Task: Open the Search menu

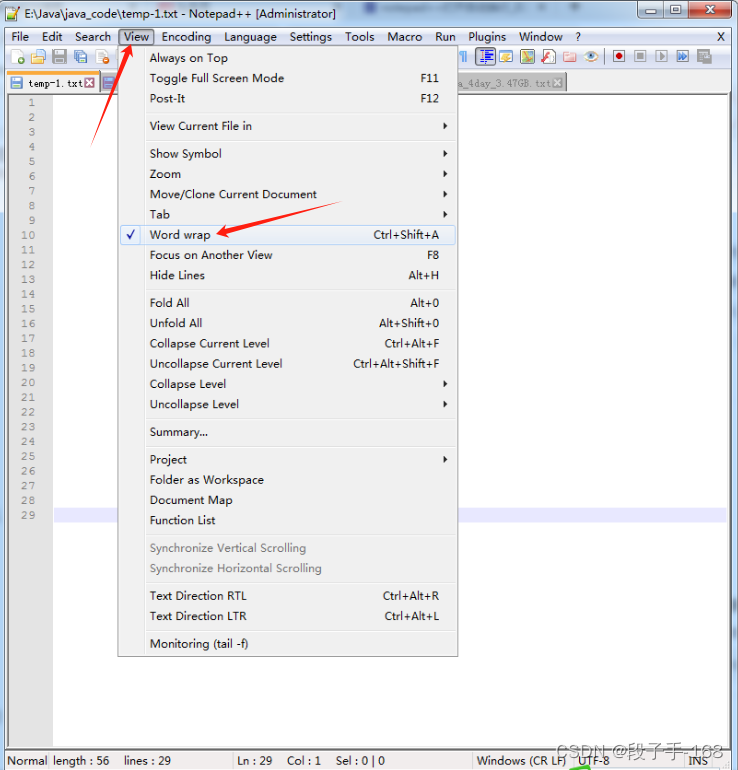Action: coord(93,37)
